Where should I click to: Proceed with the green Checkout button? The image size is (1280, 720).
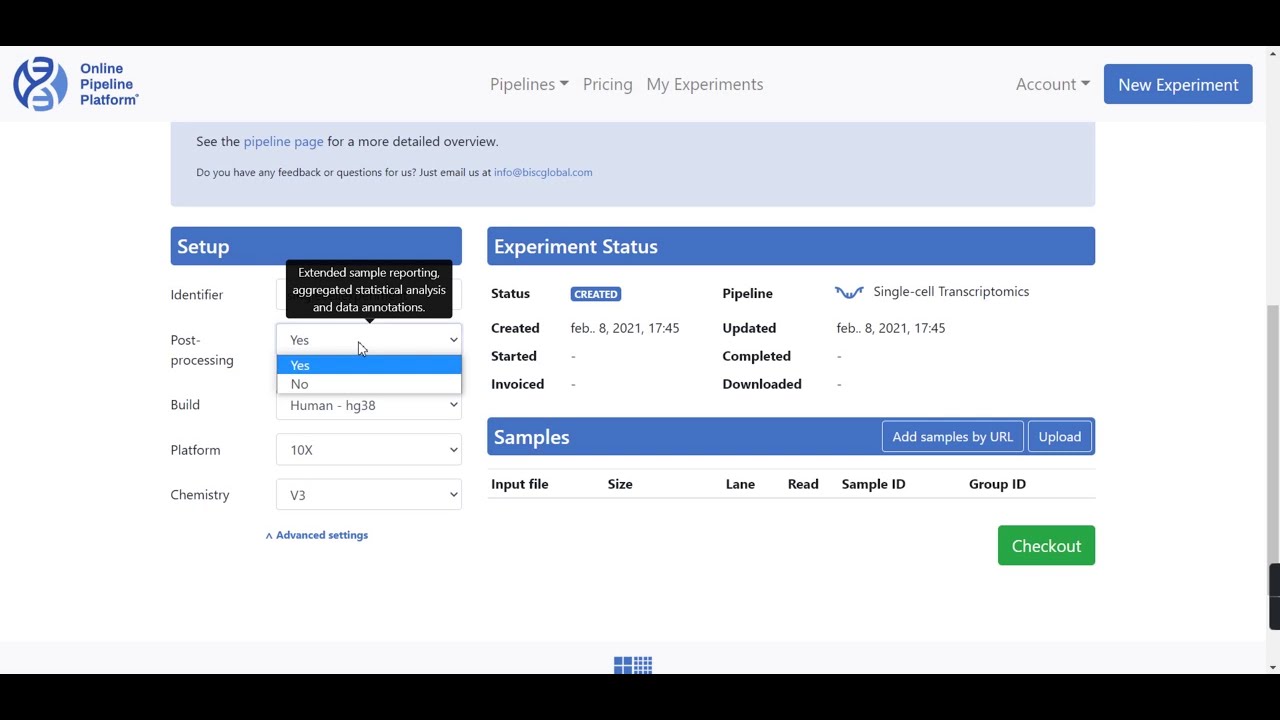click(x=1046, y=546)
